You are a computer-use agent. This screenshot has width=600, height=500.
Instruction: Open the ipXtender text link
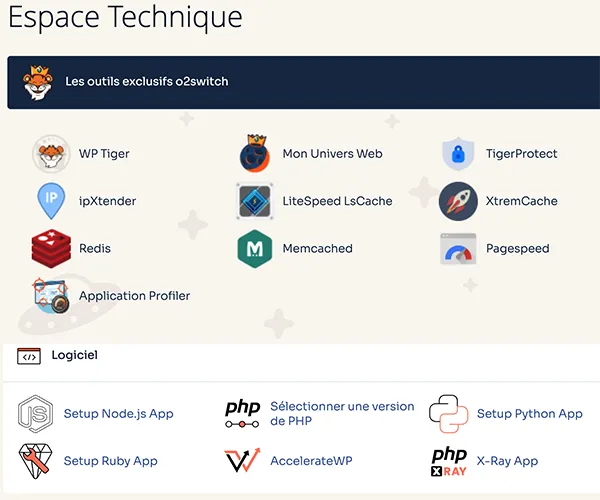pos(108,201)
